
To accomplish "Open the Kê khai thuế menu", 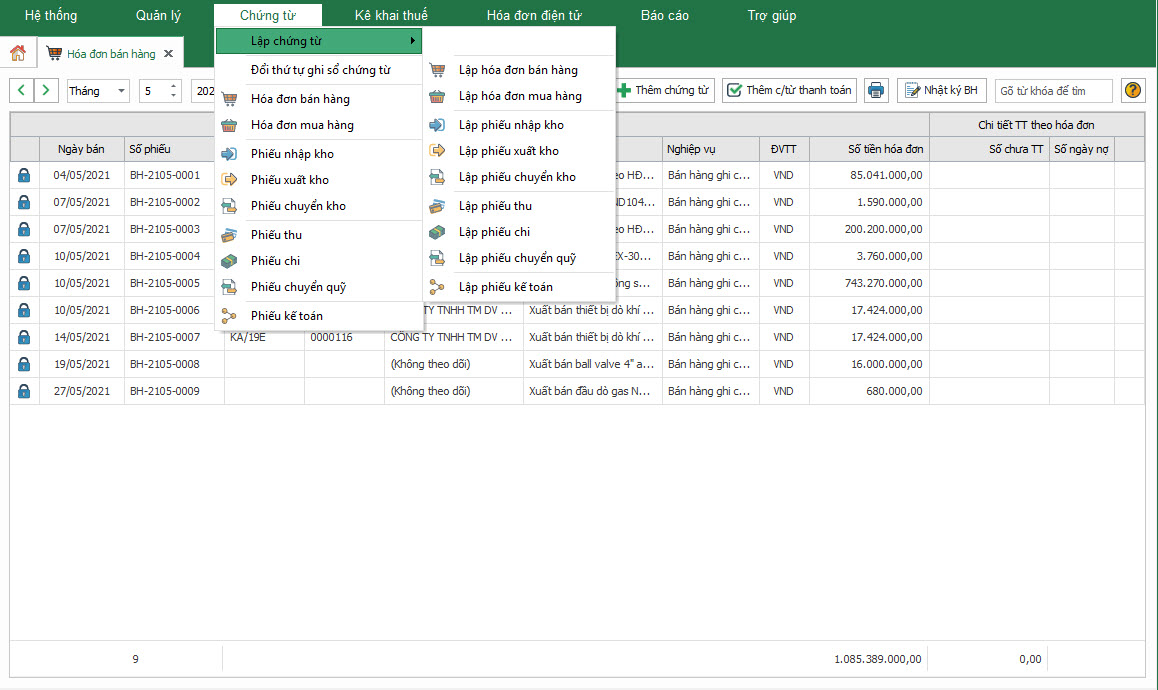I will pyautogui.click(x=391, y=16).
